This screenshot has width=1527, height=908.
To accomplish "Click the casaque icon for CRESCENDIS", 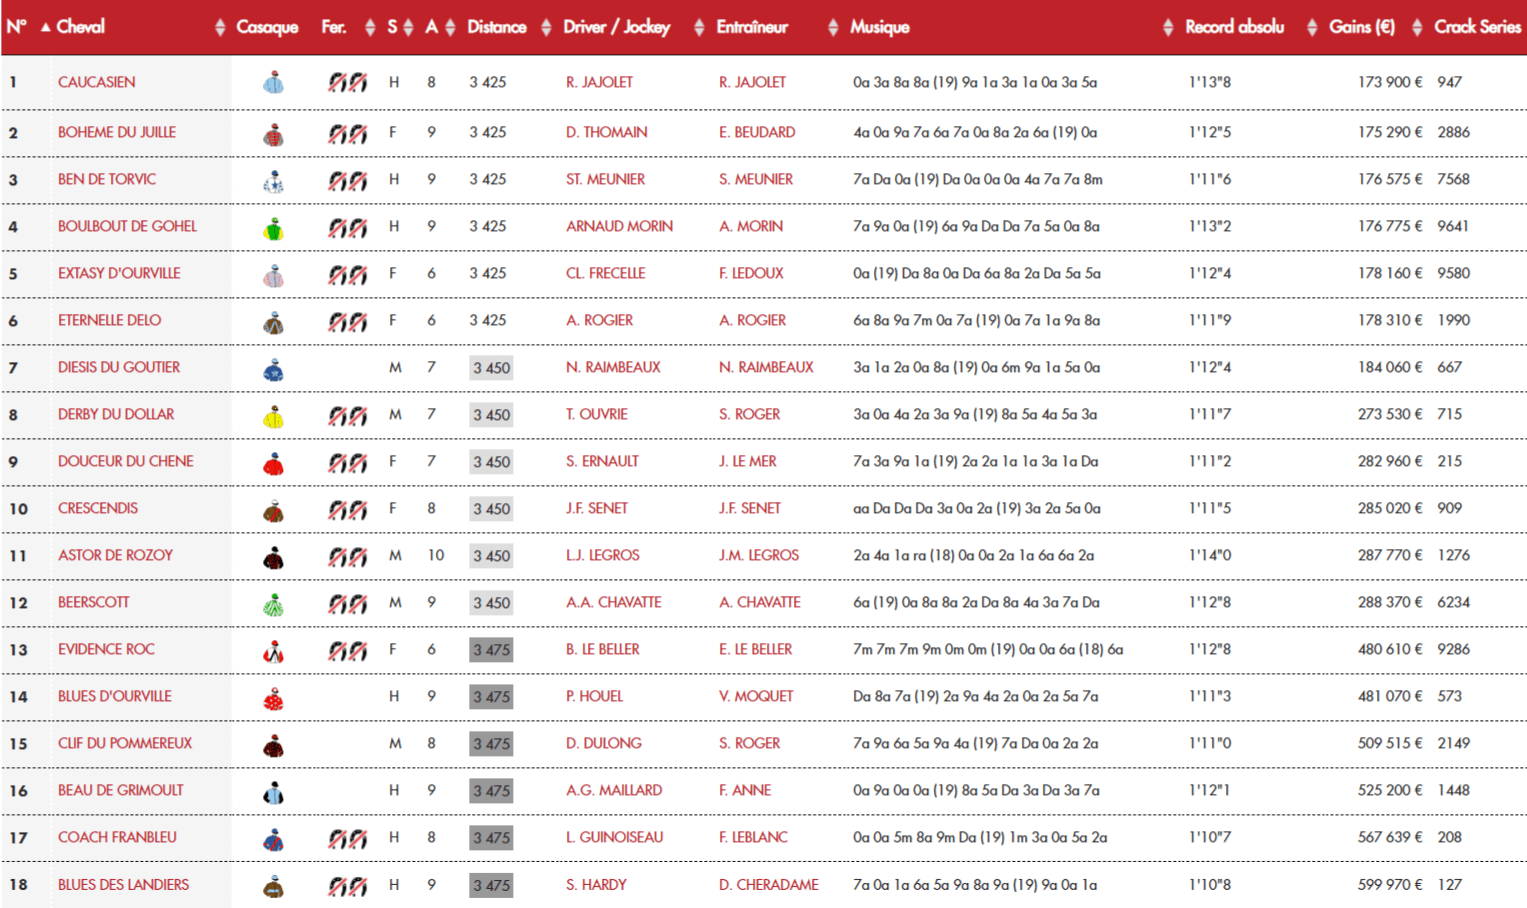I will [273, 509].
